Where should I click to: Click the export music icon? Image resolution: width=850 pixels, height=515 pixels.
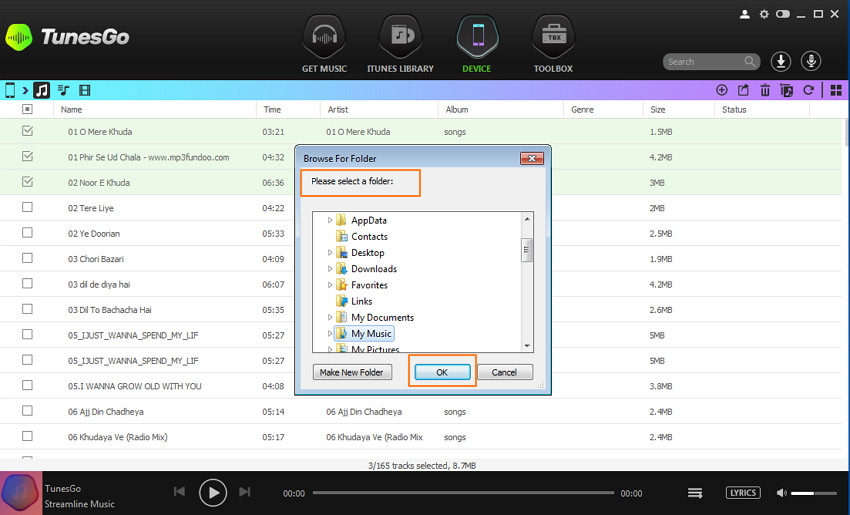coord(743,90)
